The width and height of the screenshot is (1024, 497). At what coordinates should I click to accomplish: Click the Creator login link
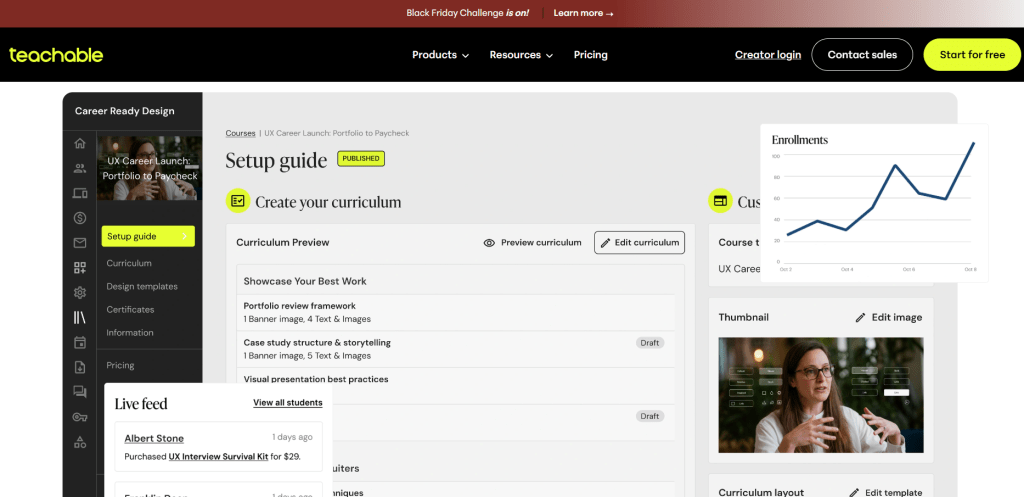768,55
